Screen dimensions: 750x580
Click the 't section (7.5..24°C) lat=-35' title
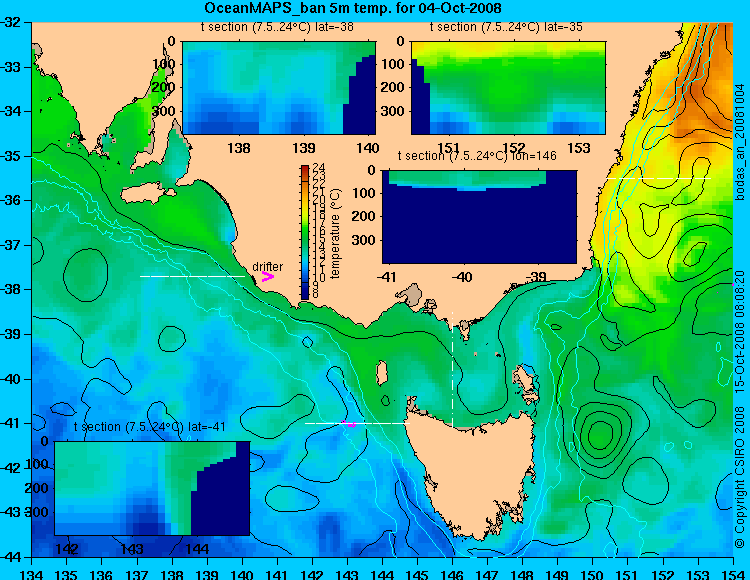click(x=507, y=27)
